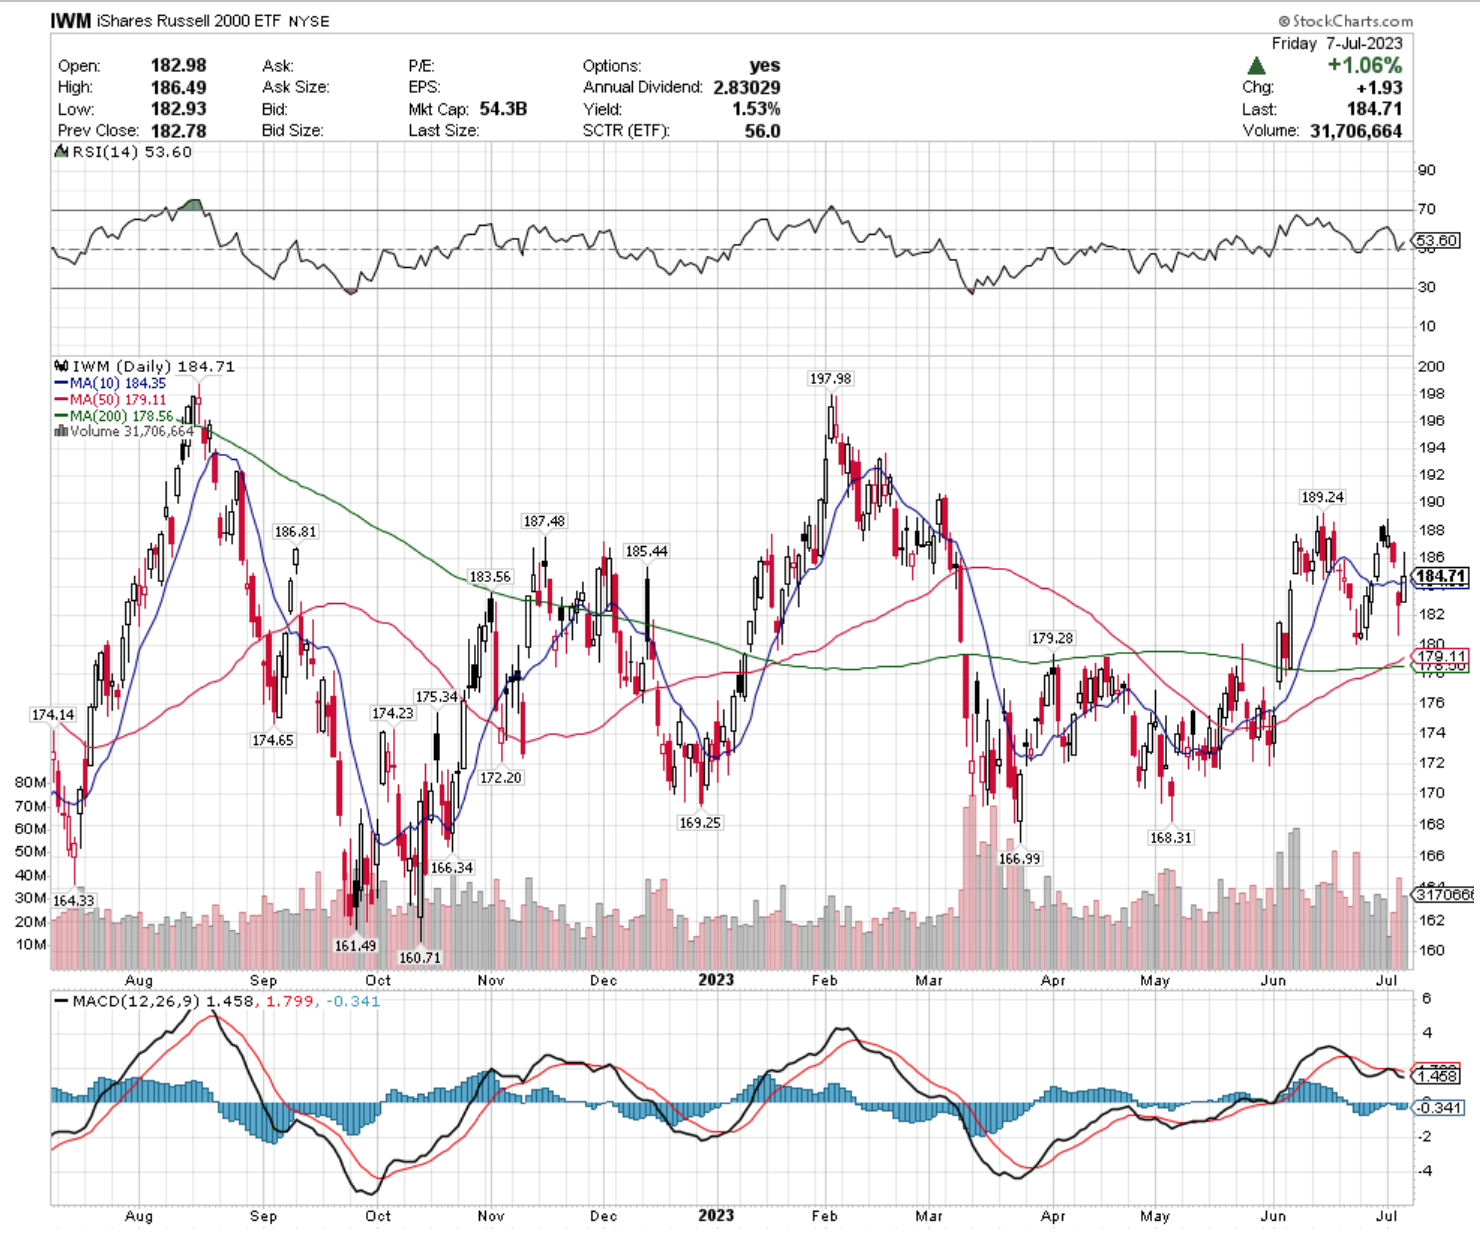Click the black line icon beside MACD(12,26,9)
The image size is (1480, 1236).
pyautogui.click(x=61, y=1001)
